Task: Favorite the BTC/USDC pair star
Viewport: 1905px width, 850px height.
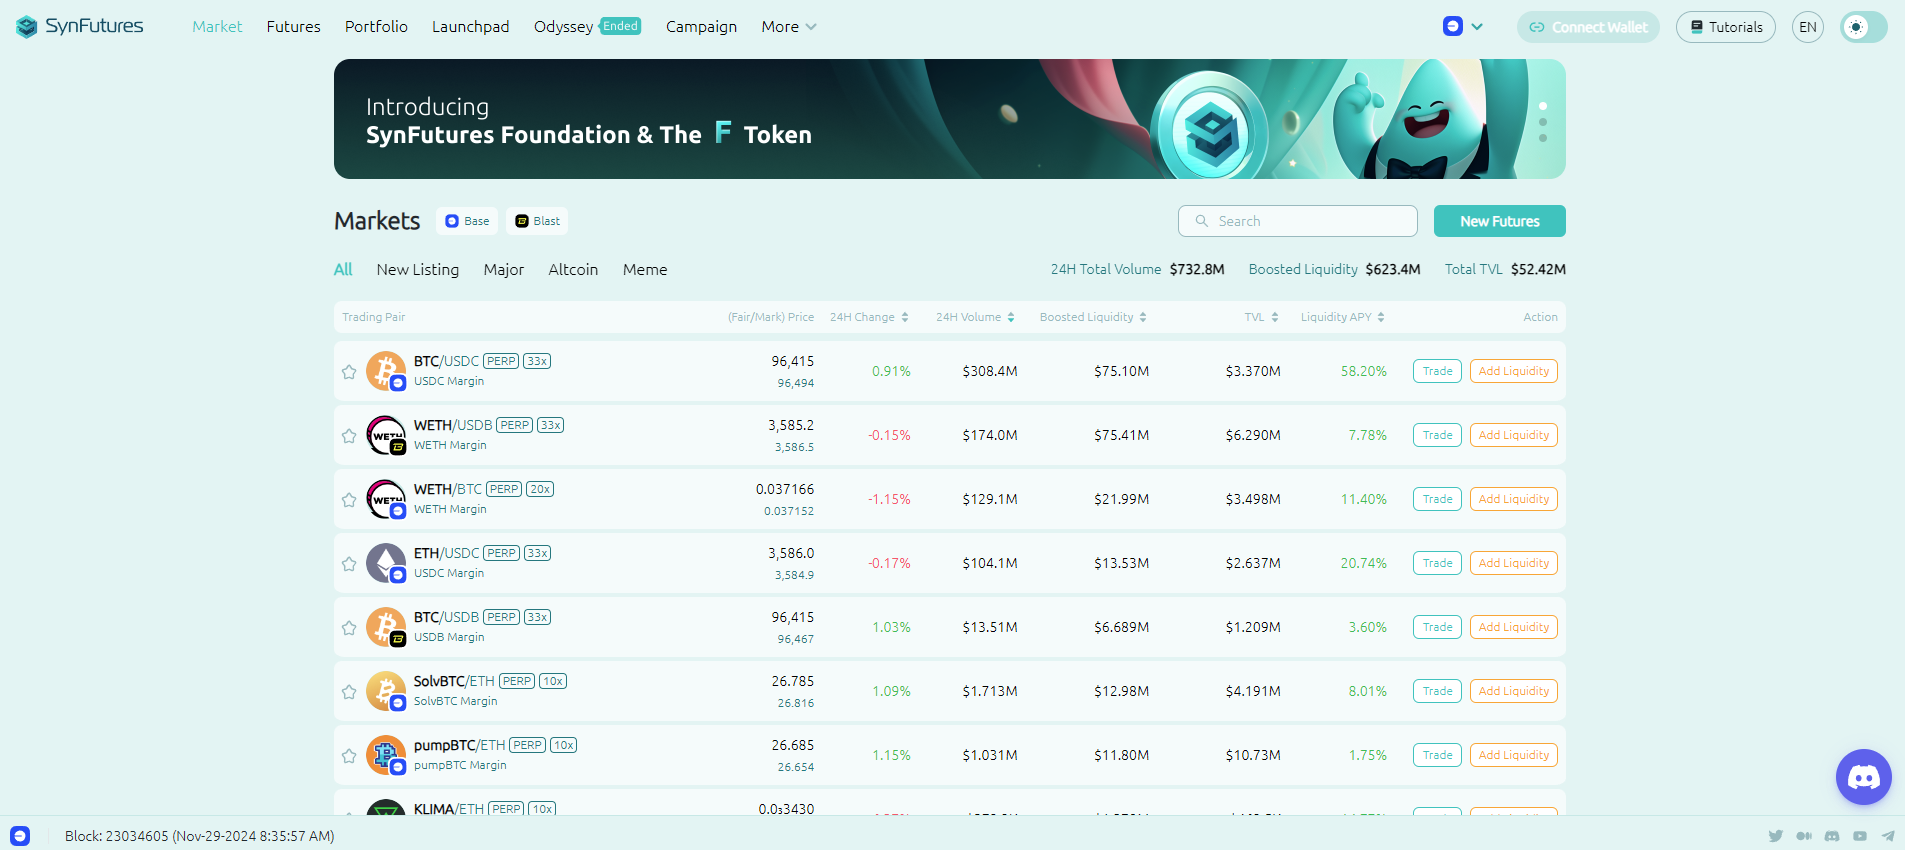Action: (349, 372)
